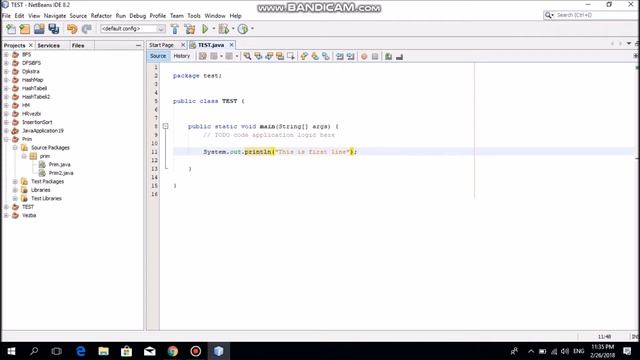The image size is (640, 360).
Task: Open the File menu
Action: 7,16
